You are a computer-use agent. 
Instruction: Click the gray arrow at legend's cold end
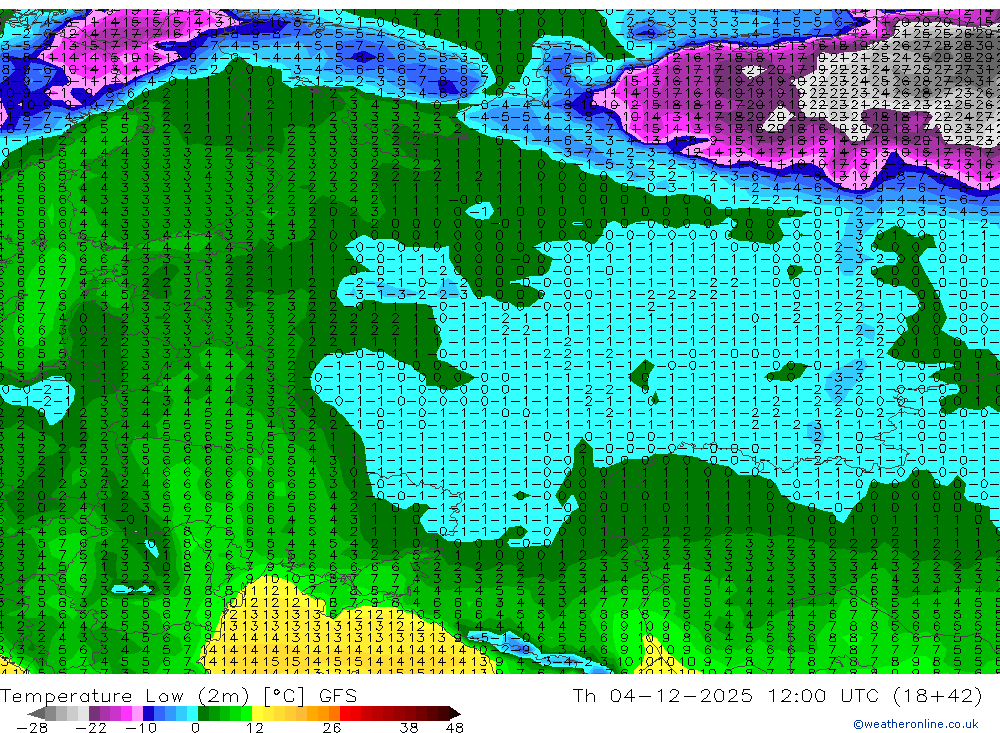click(36, 713)
